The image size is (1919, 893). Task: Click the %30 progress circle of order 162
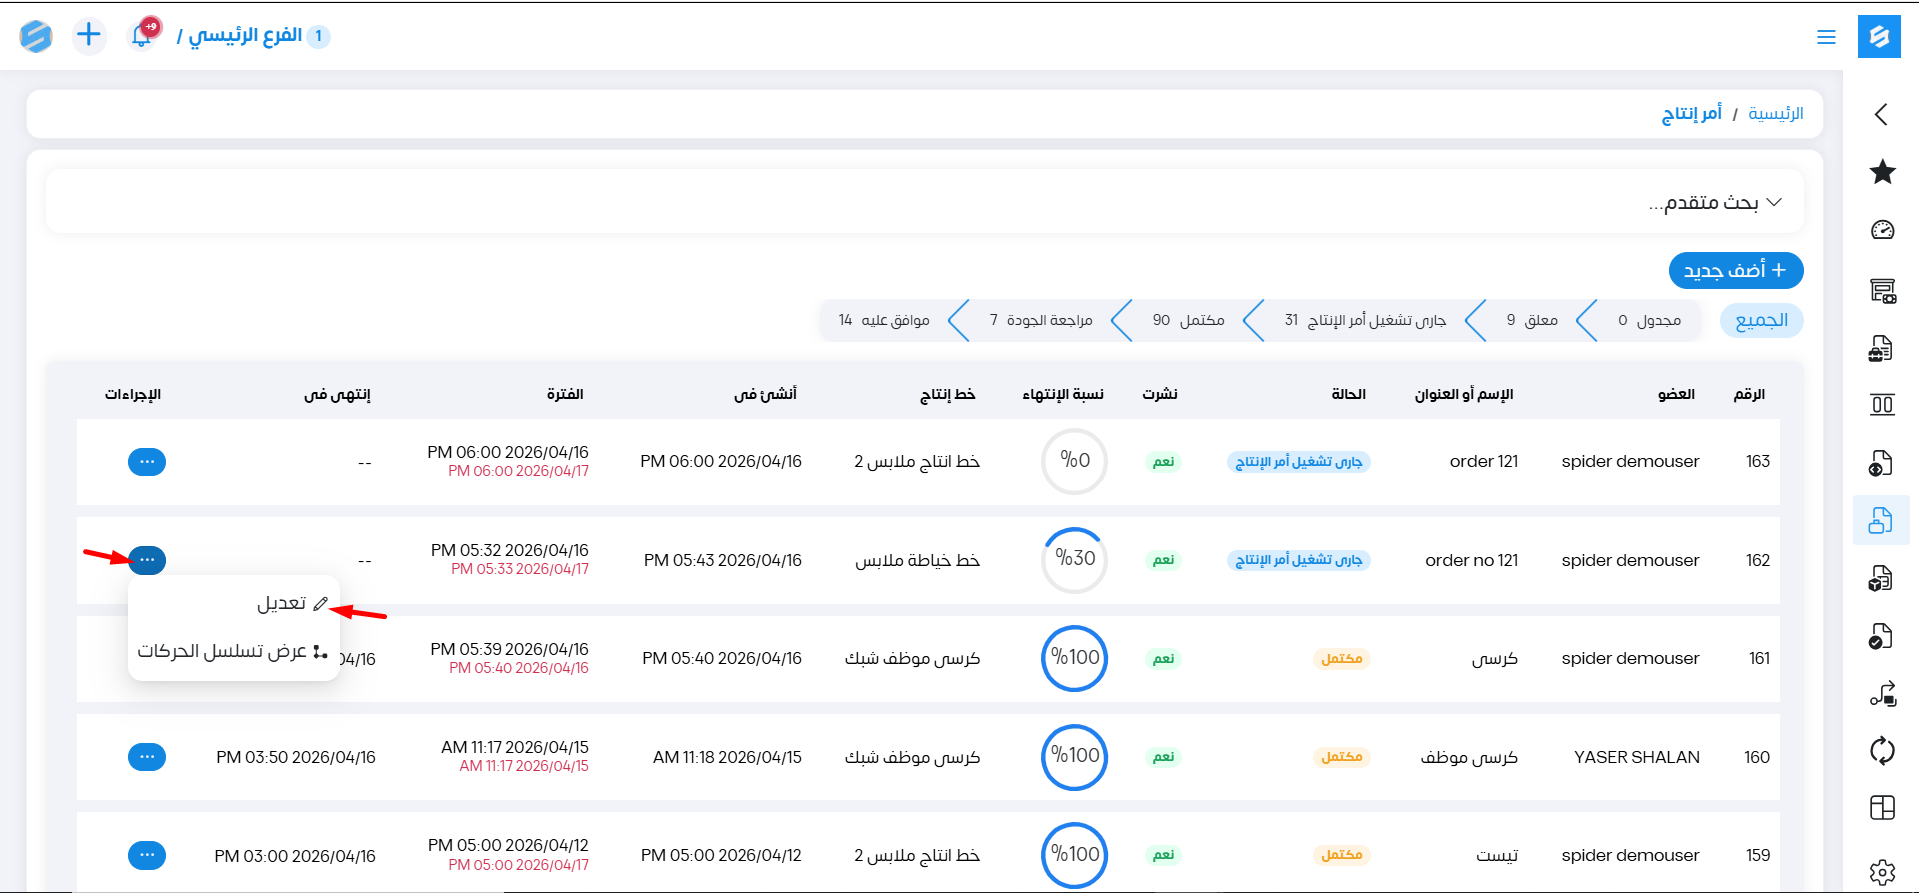pos(1075,559)
